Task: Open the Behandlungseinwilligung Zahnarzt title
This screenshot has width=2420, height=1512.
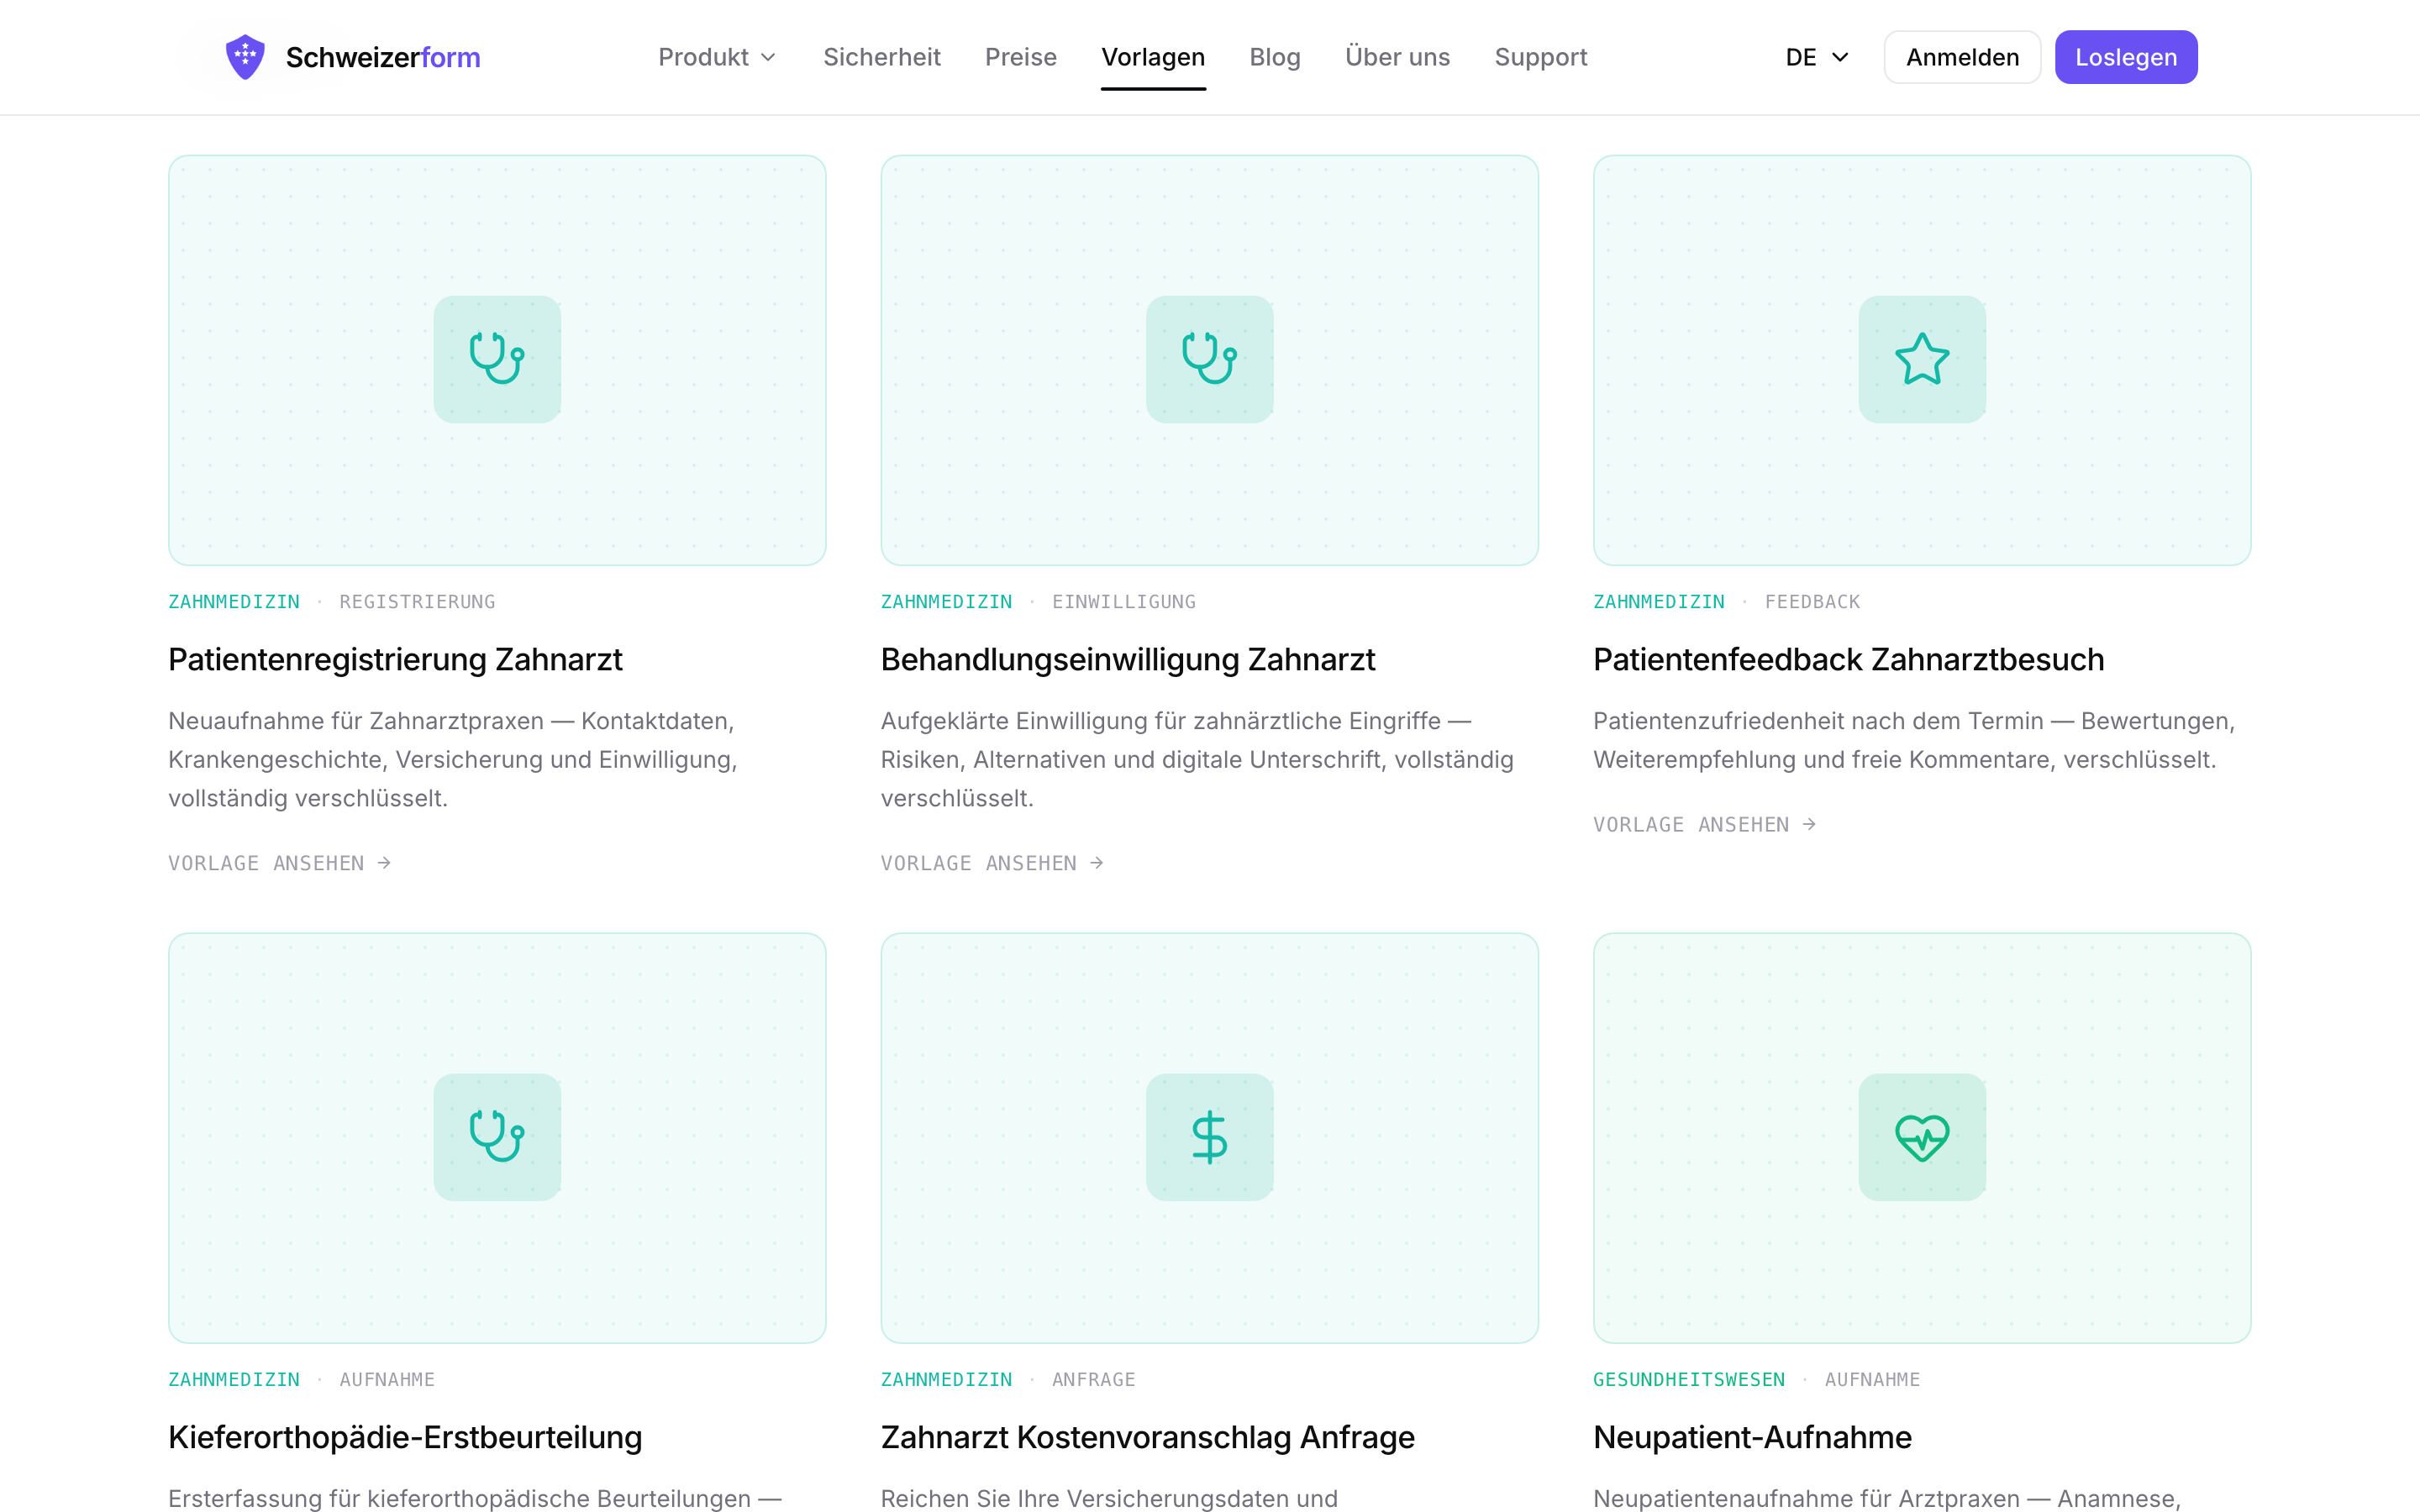Action: click(1128, 660)
